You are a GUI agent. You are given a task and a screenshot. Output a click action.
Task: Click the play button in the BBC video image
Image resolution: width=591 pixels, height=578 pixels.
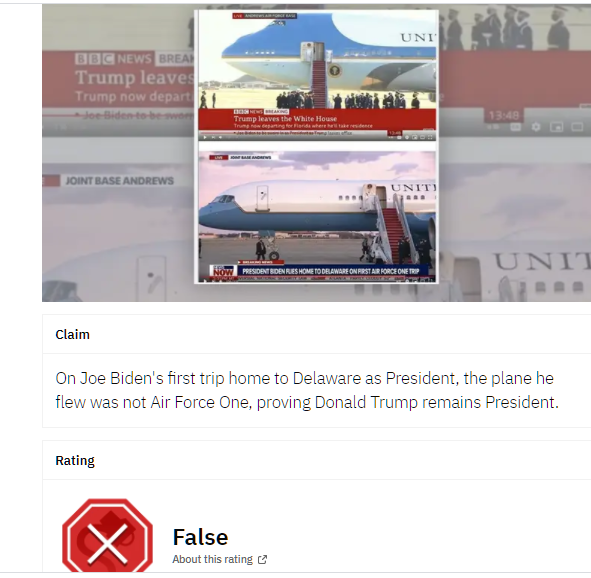[x=205, y=138]
